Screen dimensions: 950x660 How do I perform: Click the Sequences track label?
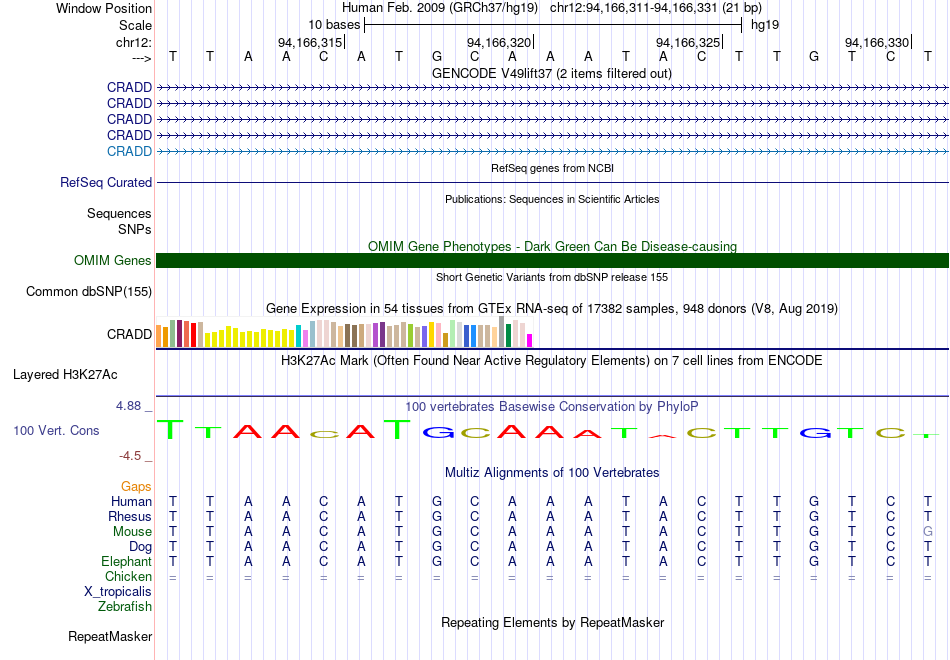(x=119, y=213)
